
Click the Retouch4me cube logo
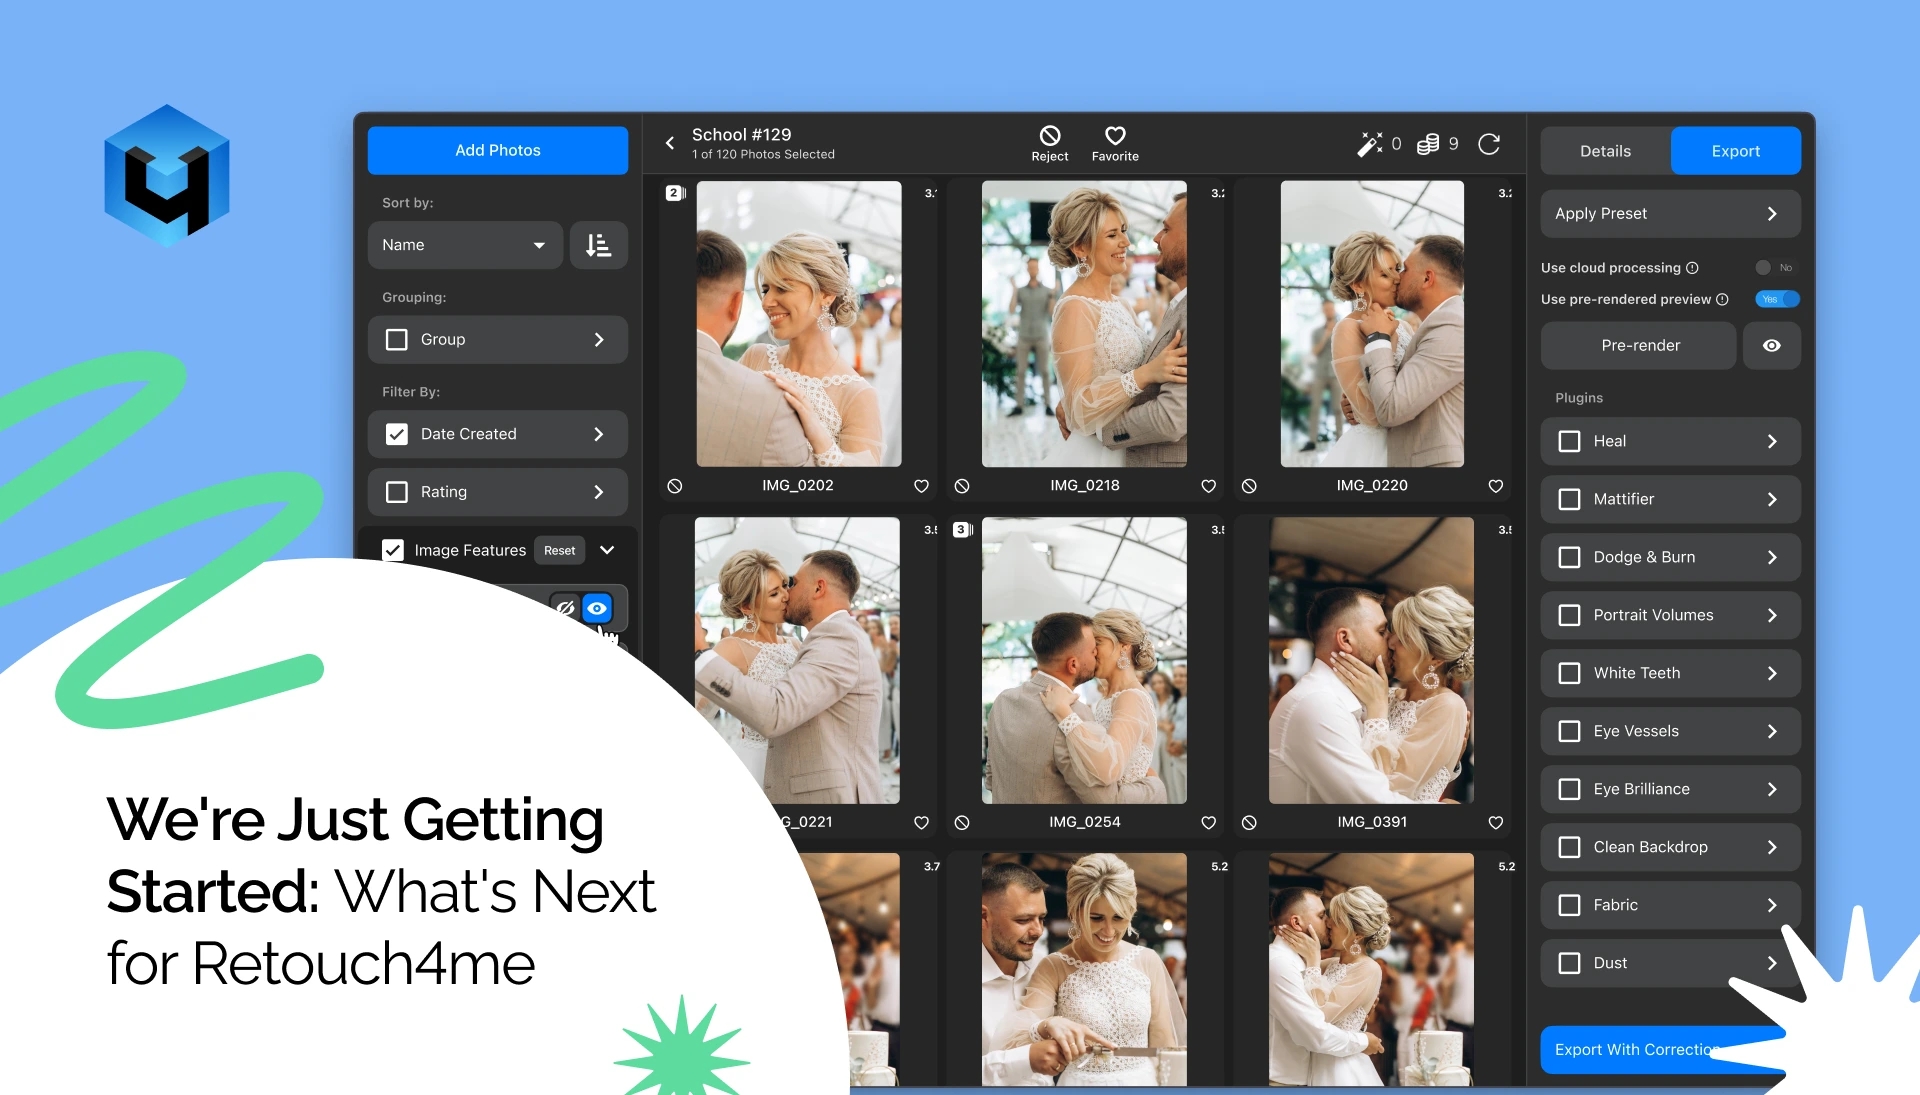167,175
